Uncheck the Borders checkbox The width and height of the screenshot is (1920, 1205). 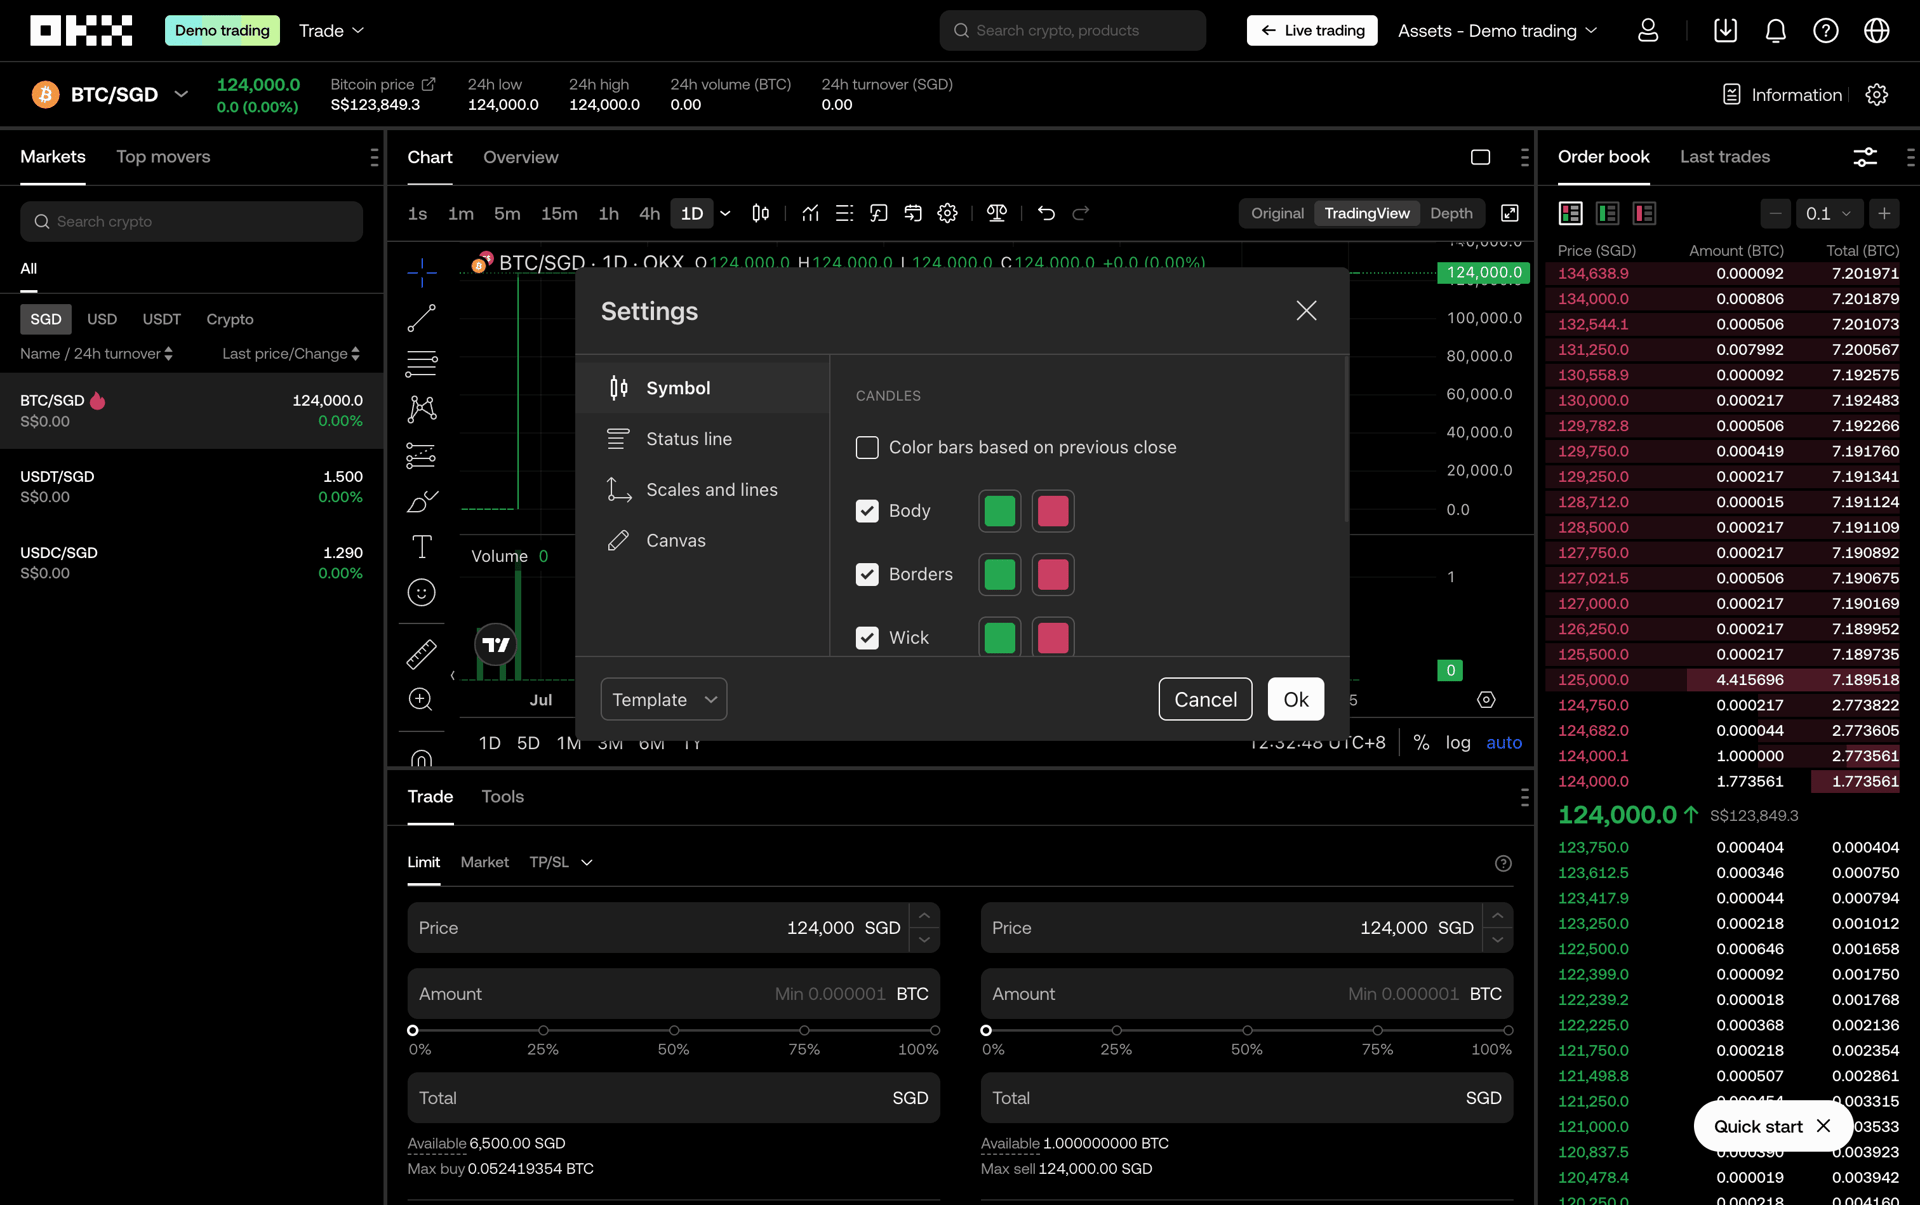867,574
